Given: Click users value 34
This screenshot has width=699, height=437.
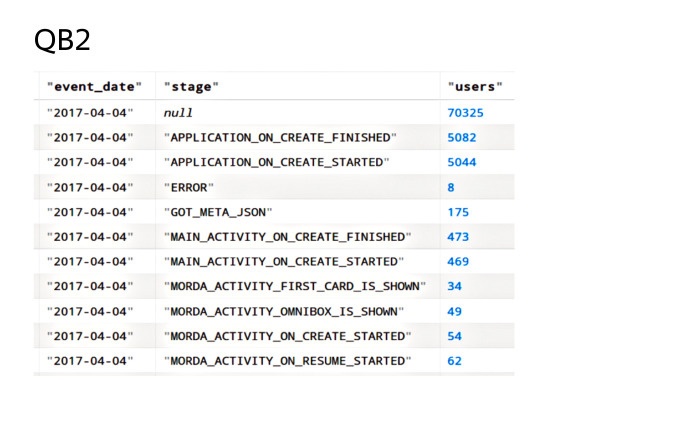Looking at the screenshot, I should point(455,286).
